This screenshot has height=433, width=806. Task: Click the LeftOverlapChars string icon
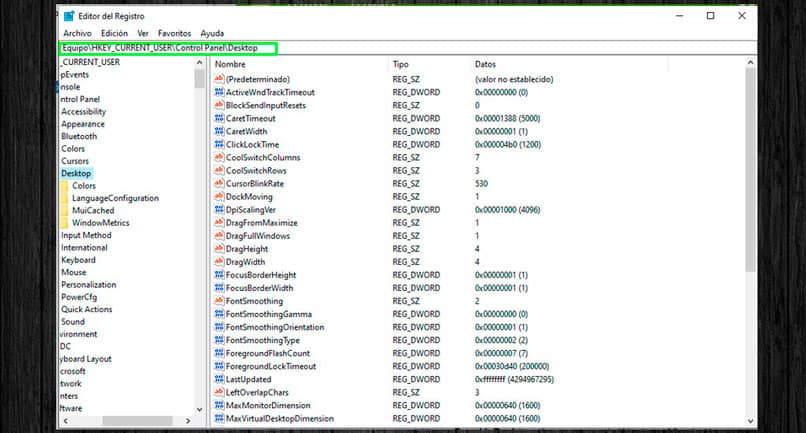pyautogui.click(x=219, y=392)
